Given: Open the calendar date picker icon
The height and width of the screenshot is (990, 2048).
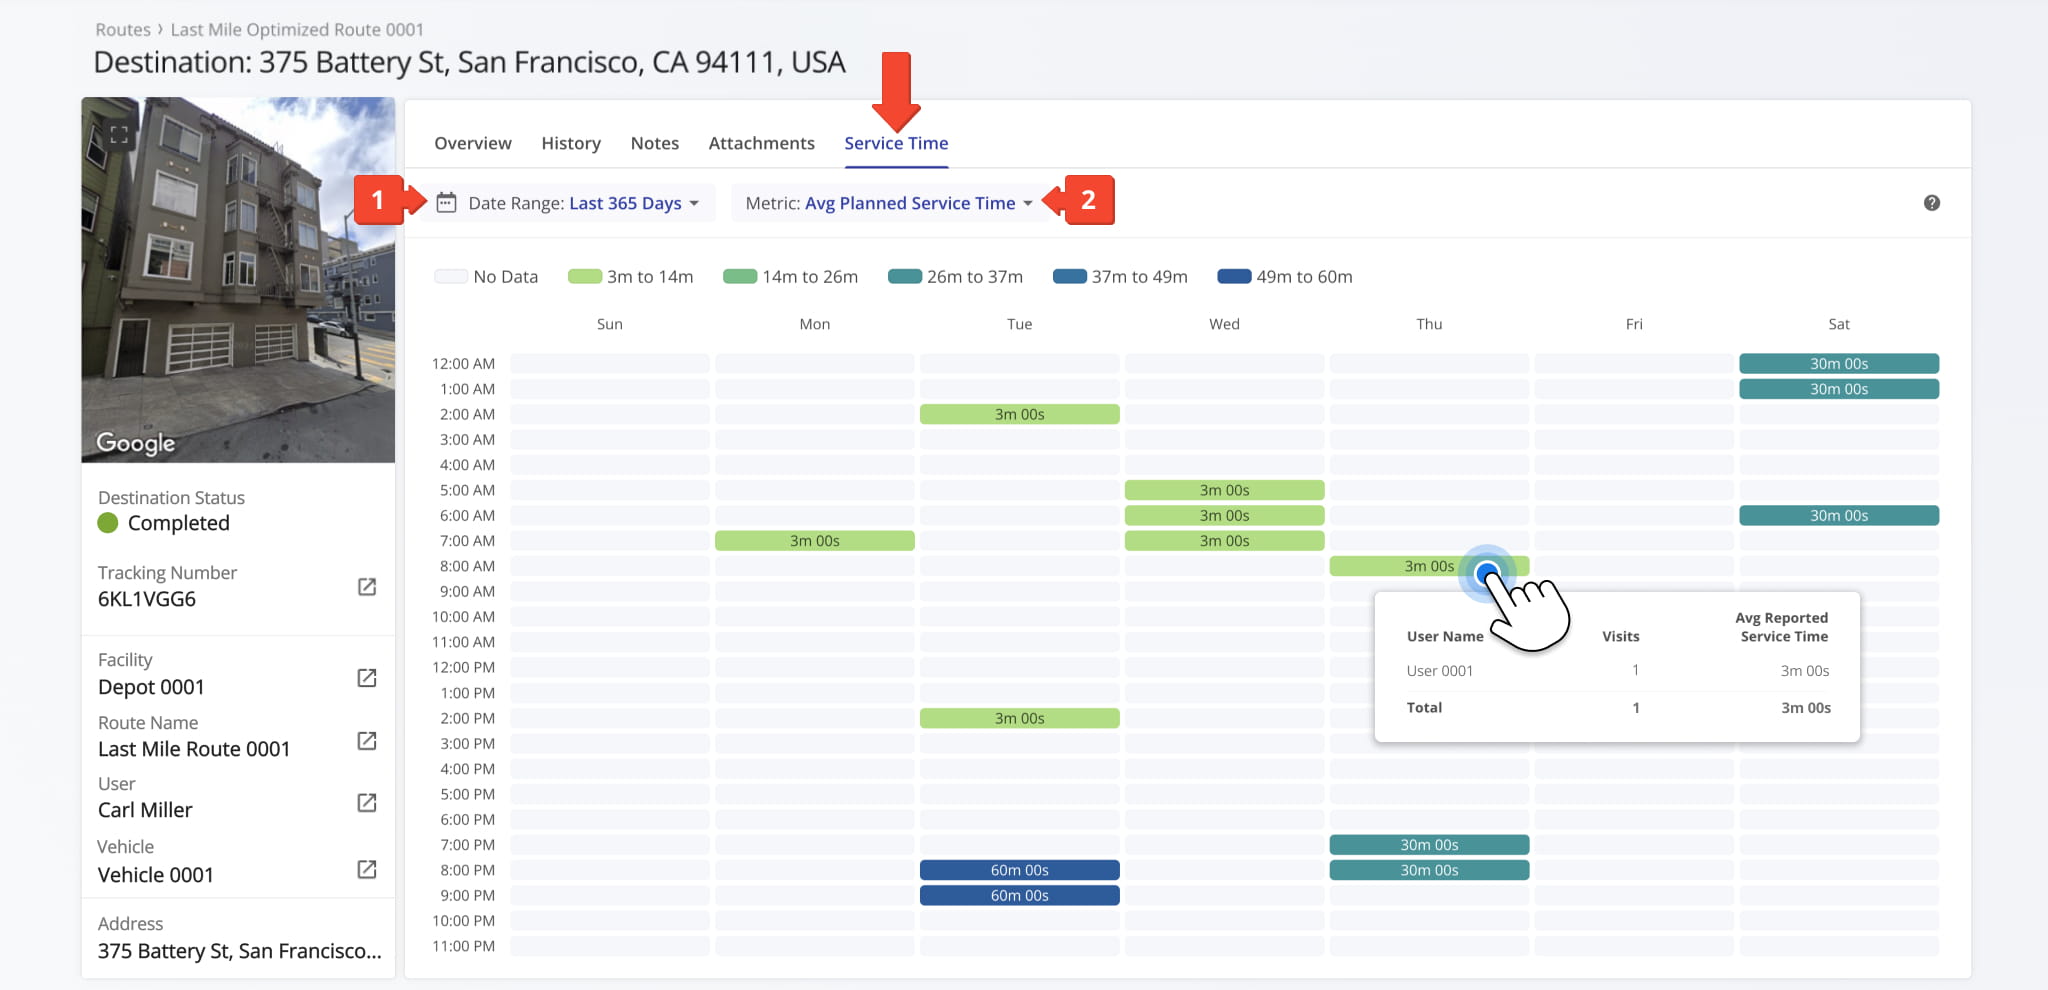Looking at the screenshot, I should tap(447, 202).
